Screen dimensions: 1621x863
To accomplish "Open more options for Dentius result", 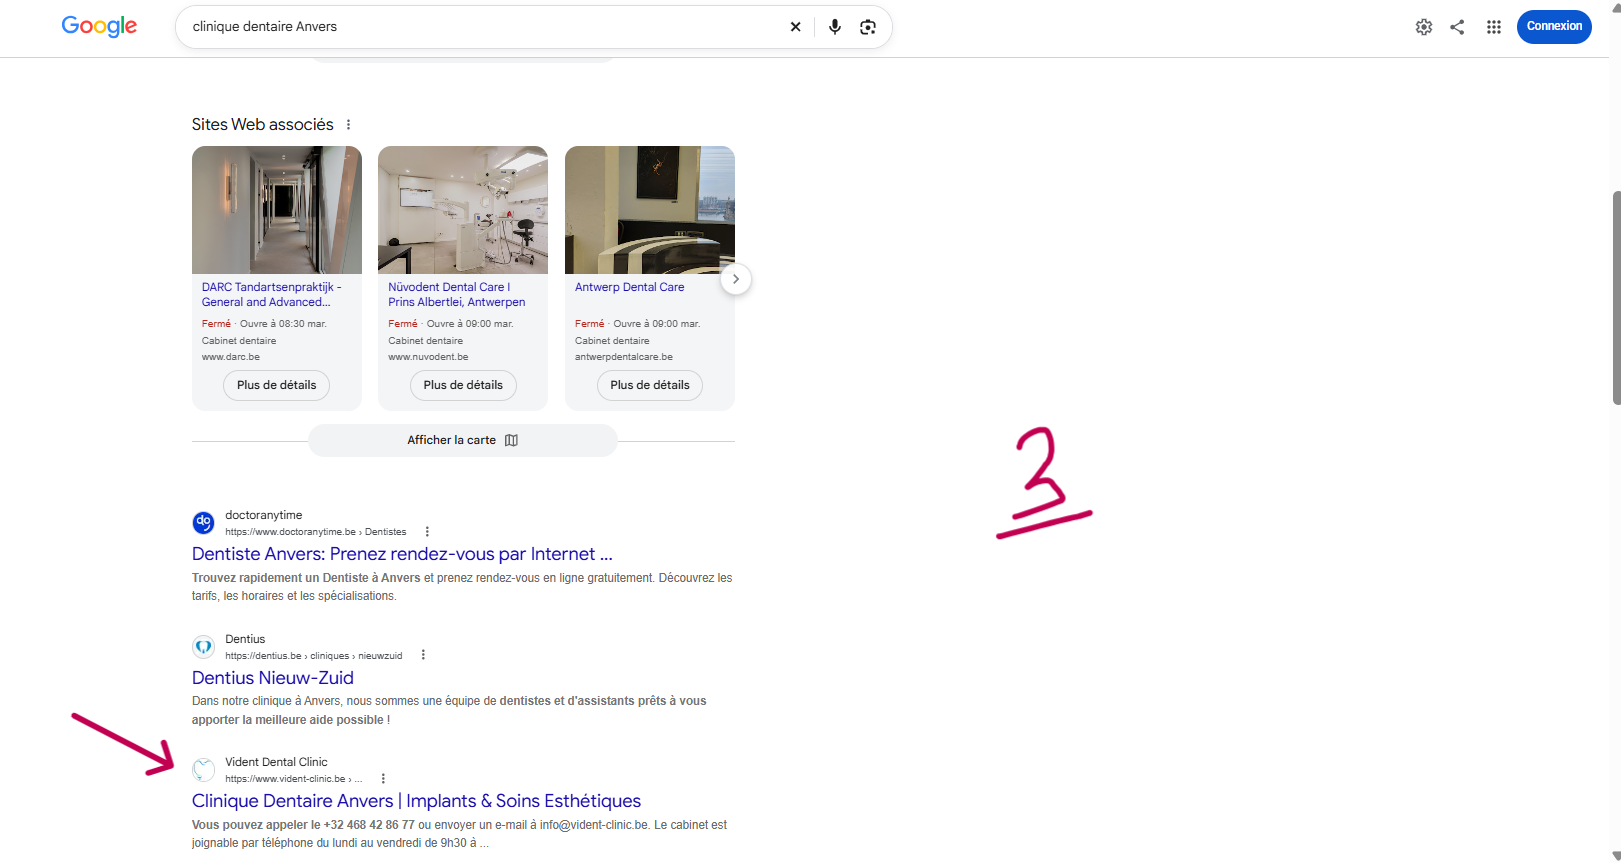I will [x=423, y=655].
